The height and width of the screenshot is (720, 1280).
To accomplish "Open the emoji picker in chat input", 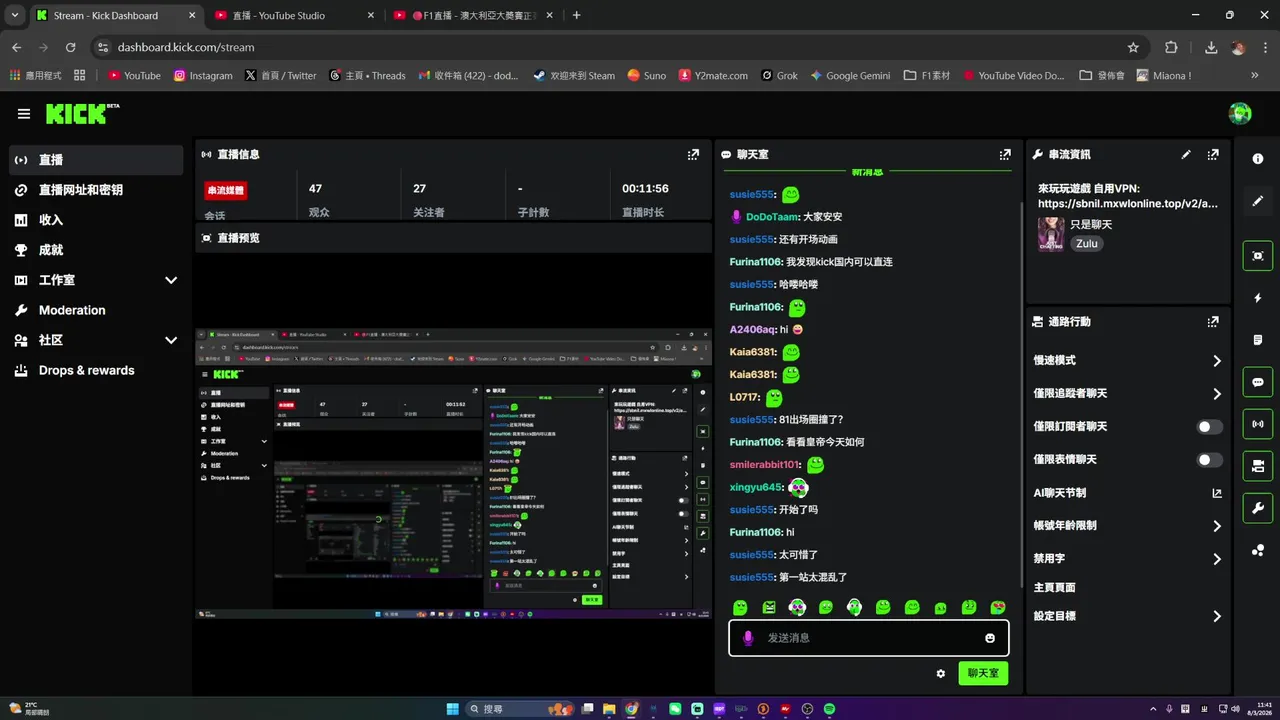I will tap(990, 638).
